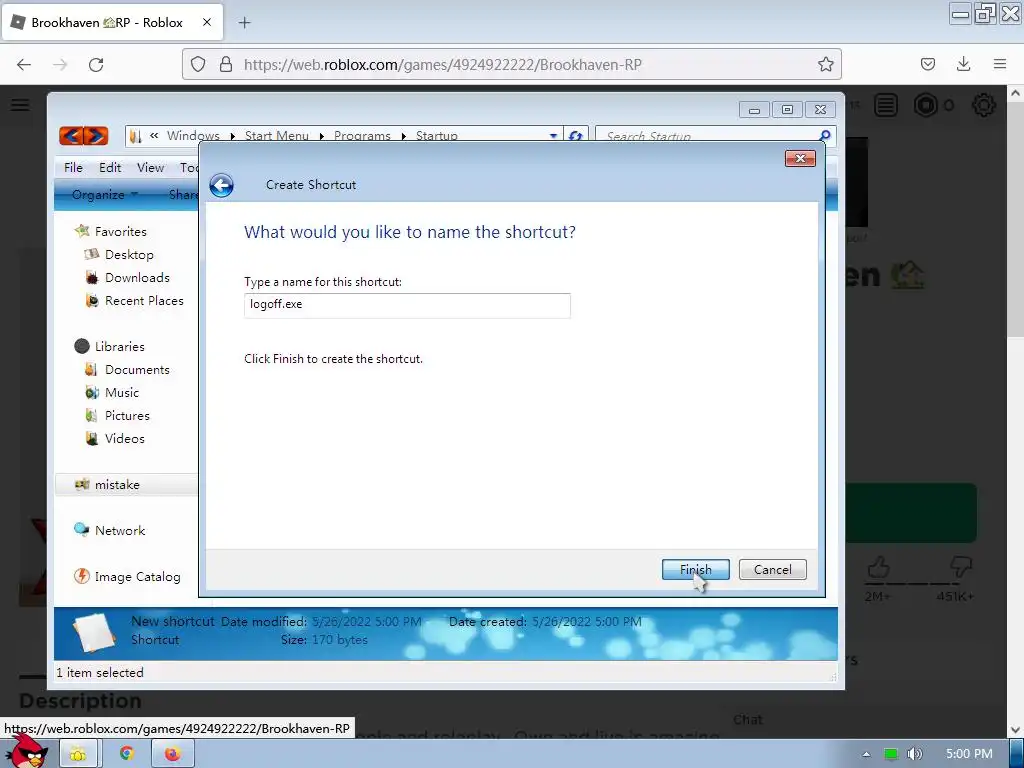Open the File menu in Explorer
Screen dimensions: 1024x768
coord(73,168)
